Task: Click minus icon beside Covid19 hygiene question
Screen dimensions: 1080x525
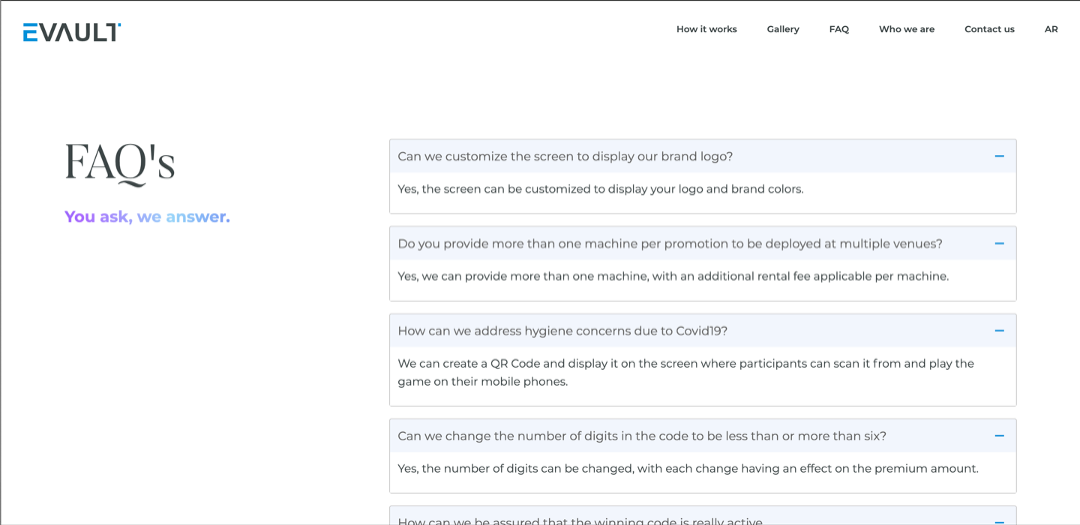Action: click(x=998, y=331)
